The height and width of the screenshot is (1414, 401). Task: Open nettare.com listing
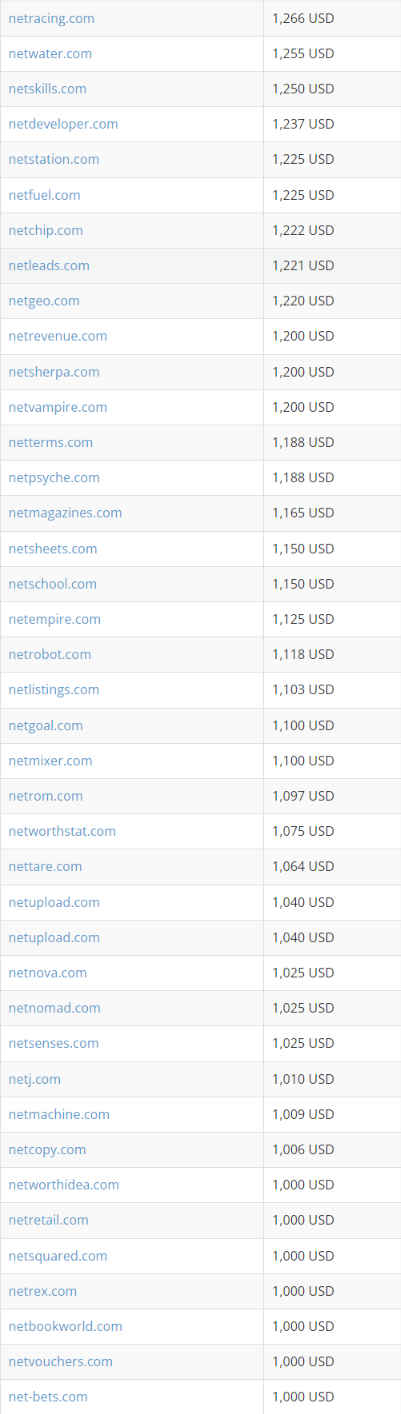click(x=45, y=866)
